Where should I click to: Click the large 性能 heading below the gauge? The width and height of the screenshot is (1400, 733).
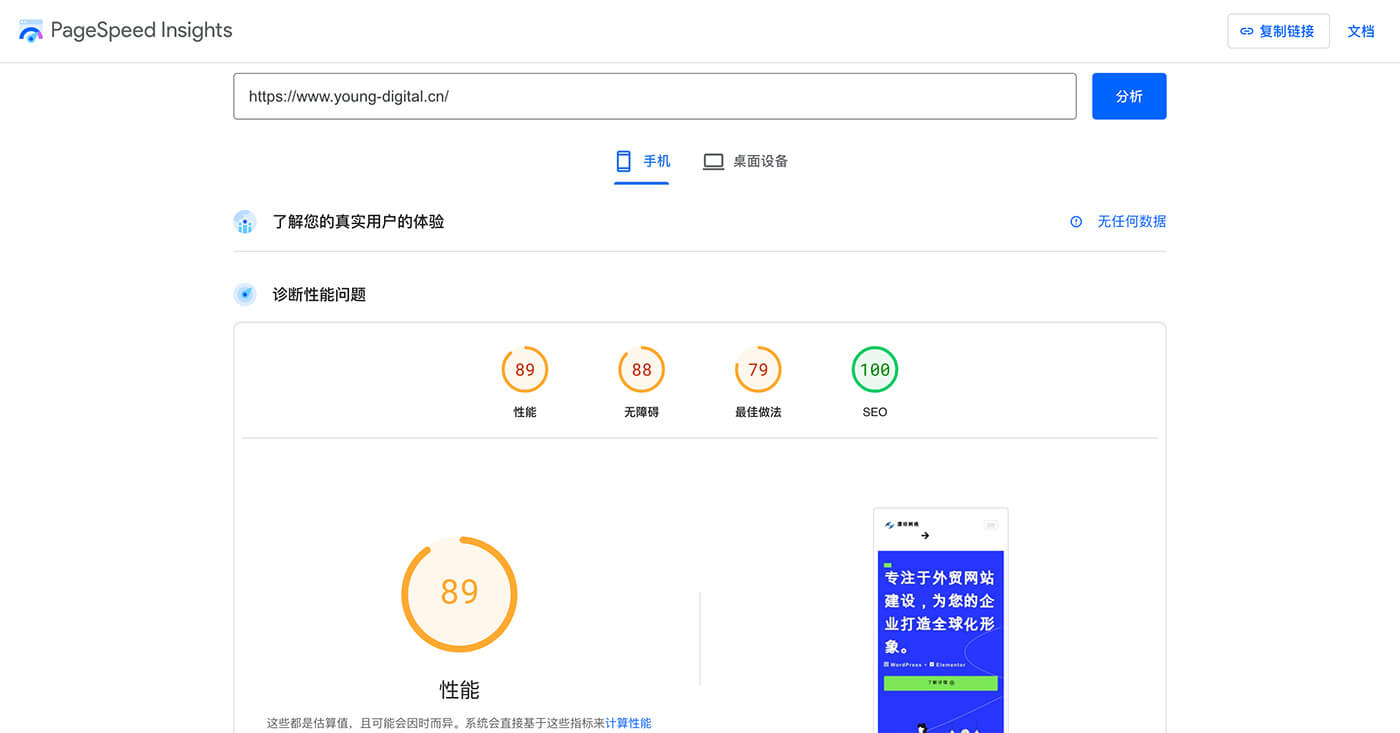460,690
